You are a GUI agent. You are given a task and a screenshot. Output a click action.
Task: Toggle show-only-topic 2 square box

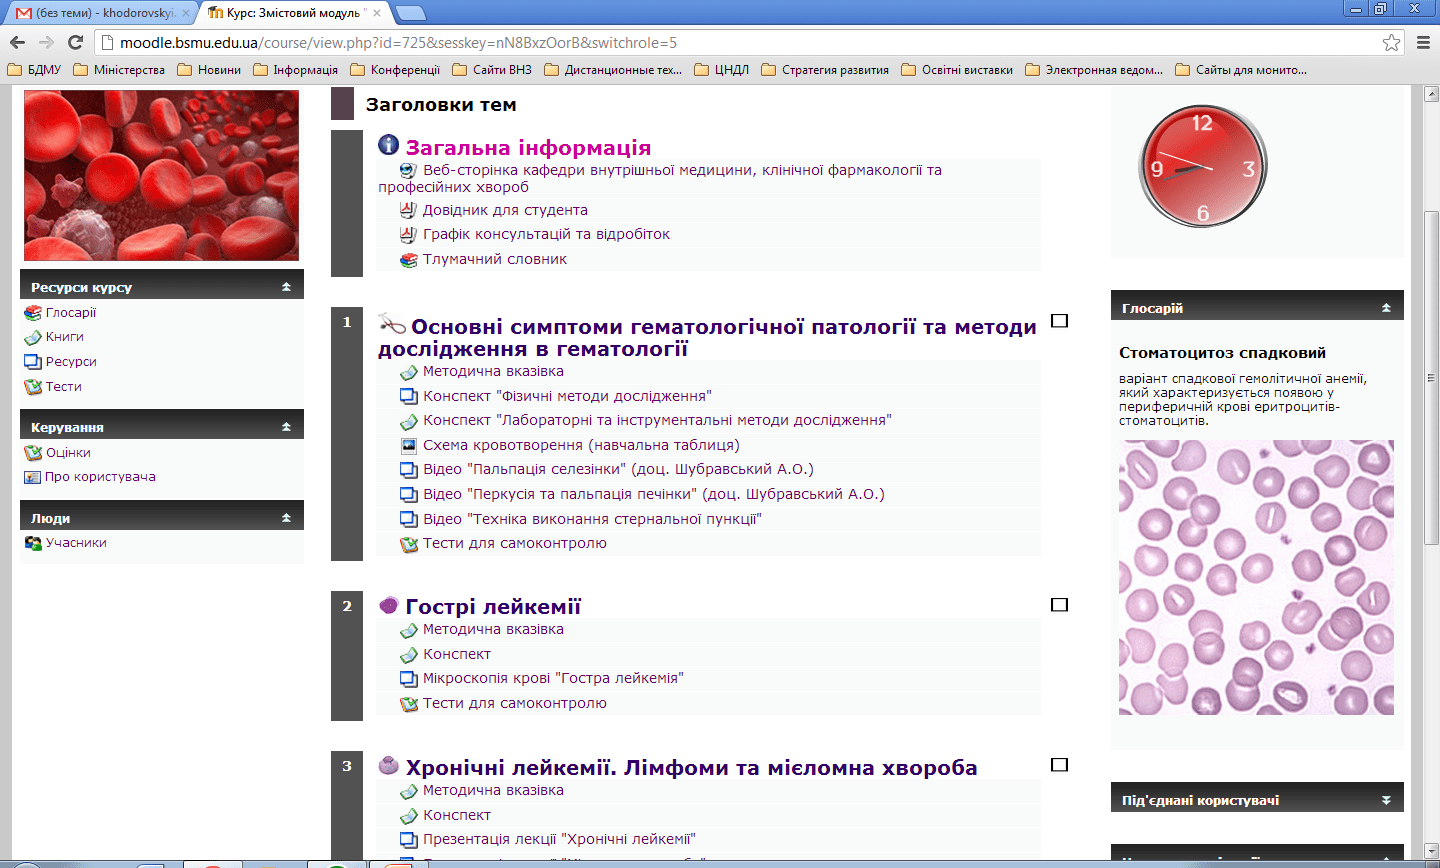coord(1060,605)
